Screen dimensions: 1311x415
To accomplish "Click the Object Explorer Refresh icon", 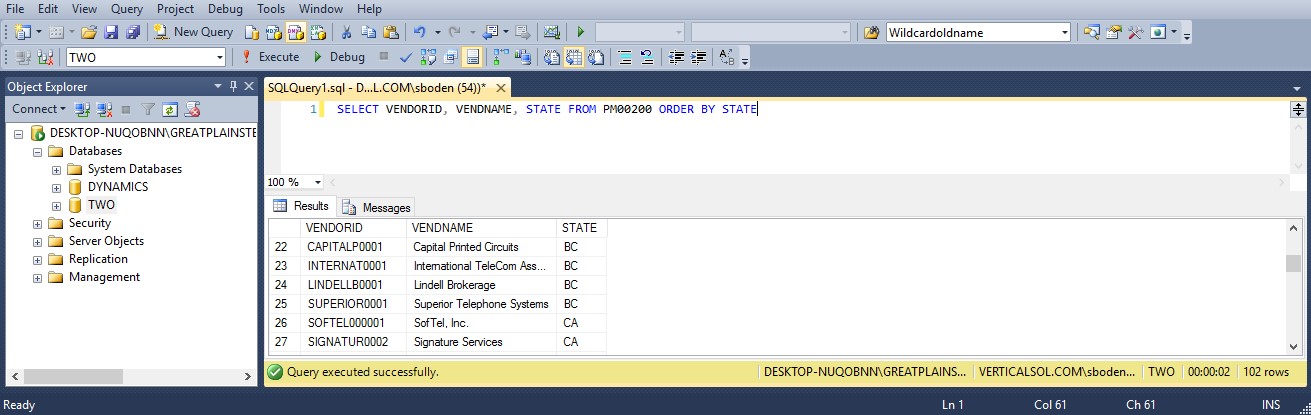I will tap(170, 108).
